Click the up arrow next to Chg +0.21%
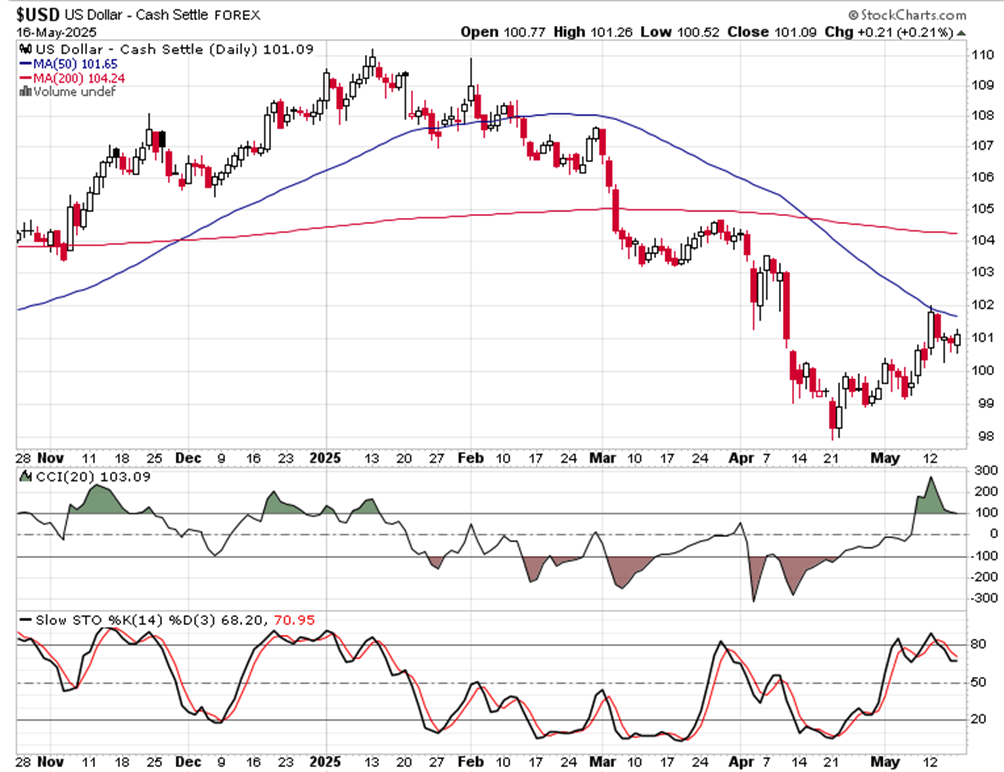Screen dimensions: 1004x772 point(962,33)
